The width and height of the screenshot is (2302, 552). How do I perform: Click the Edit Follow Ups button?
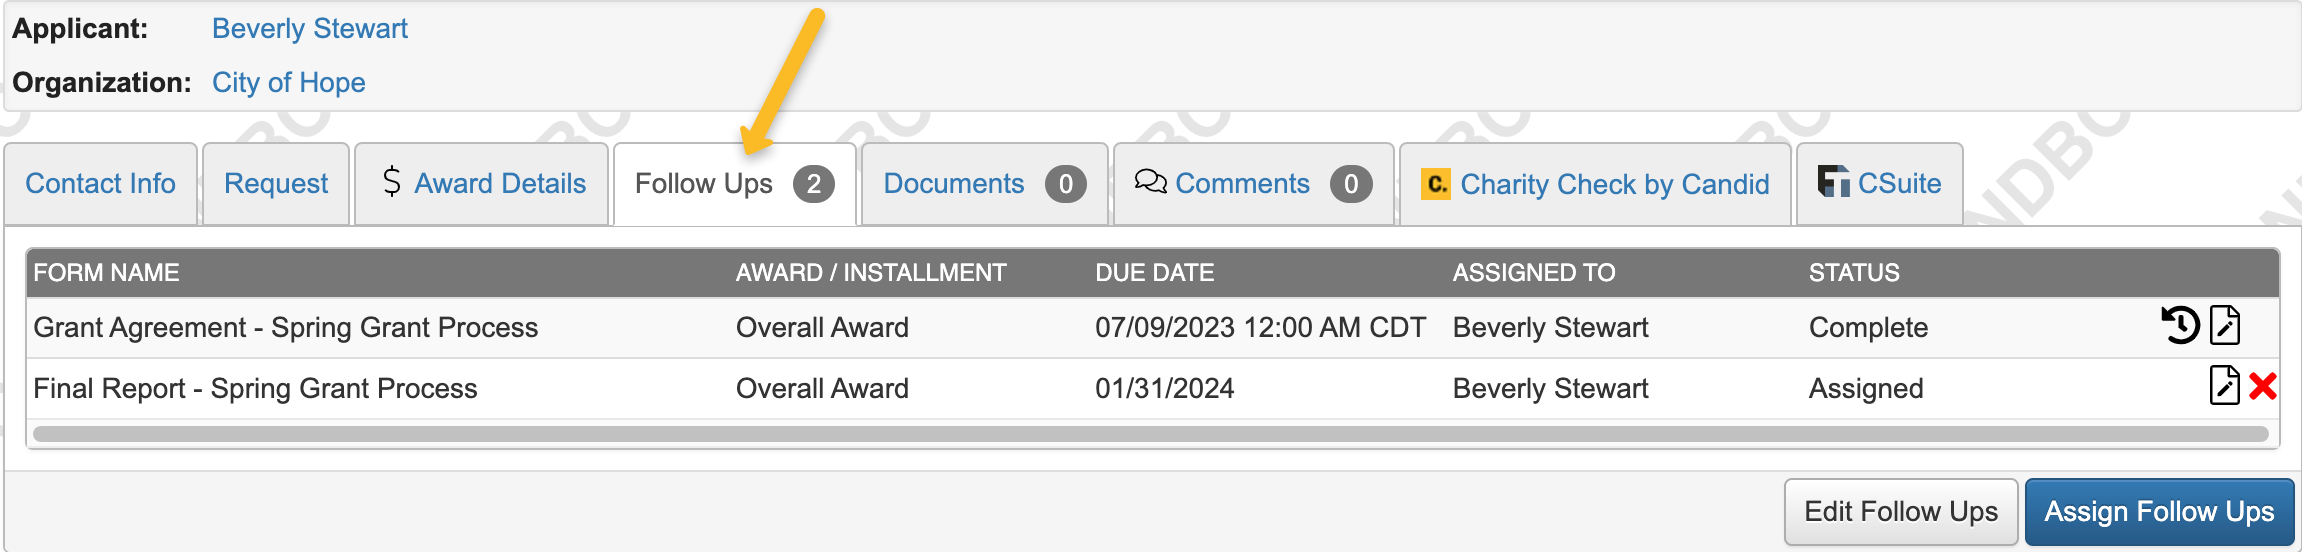[x=1901, y=512]
